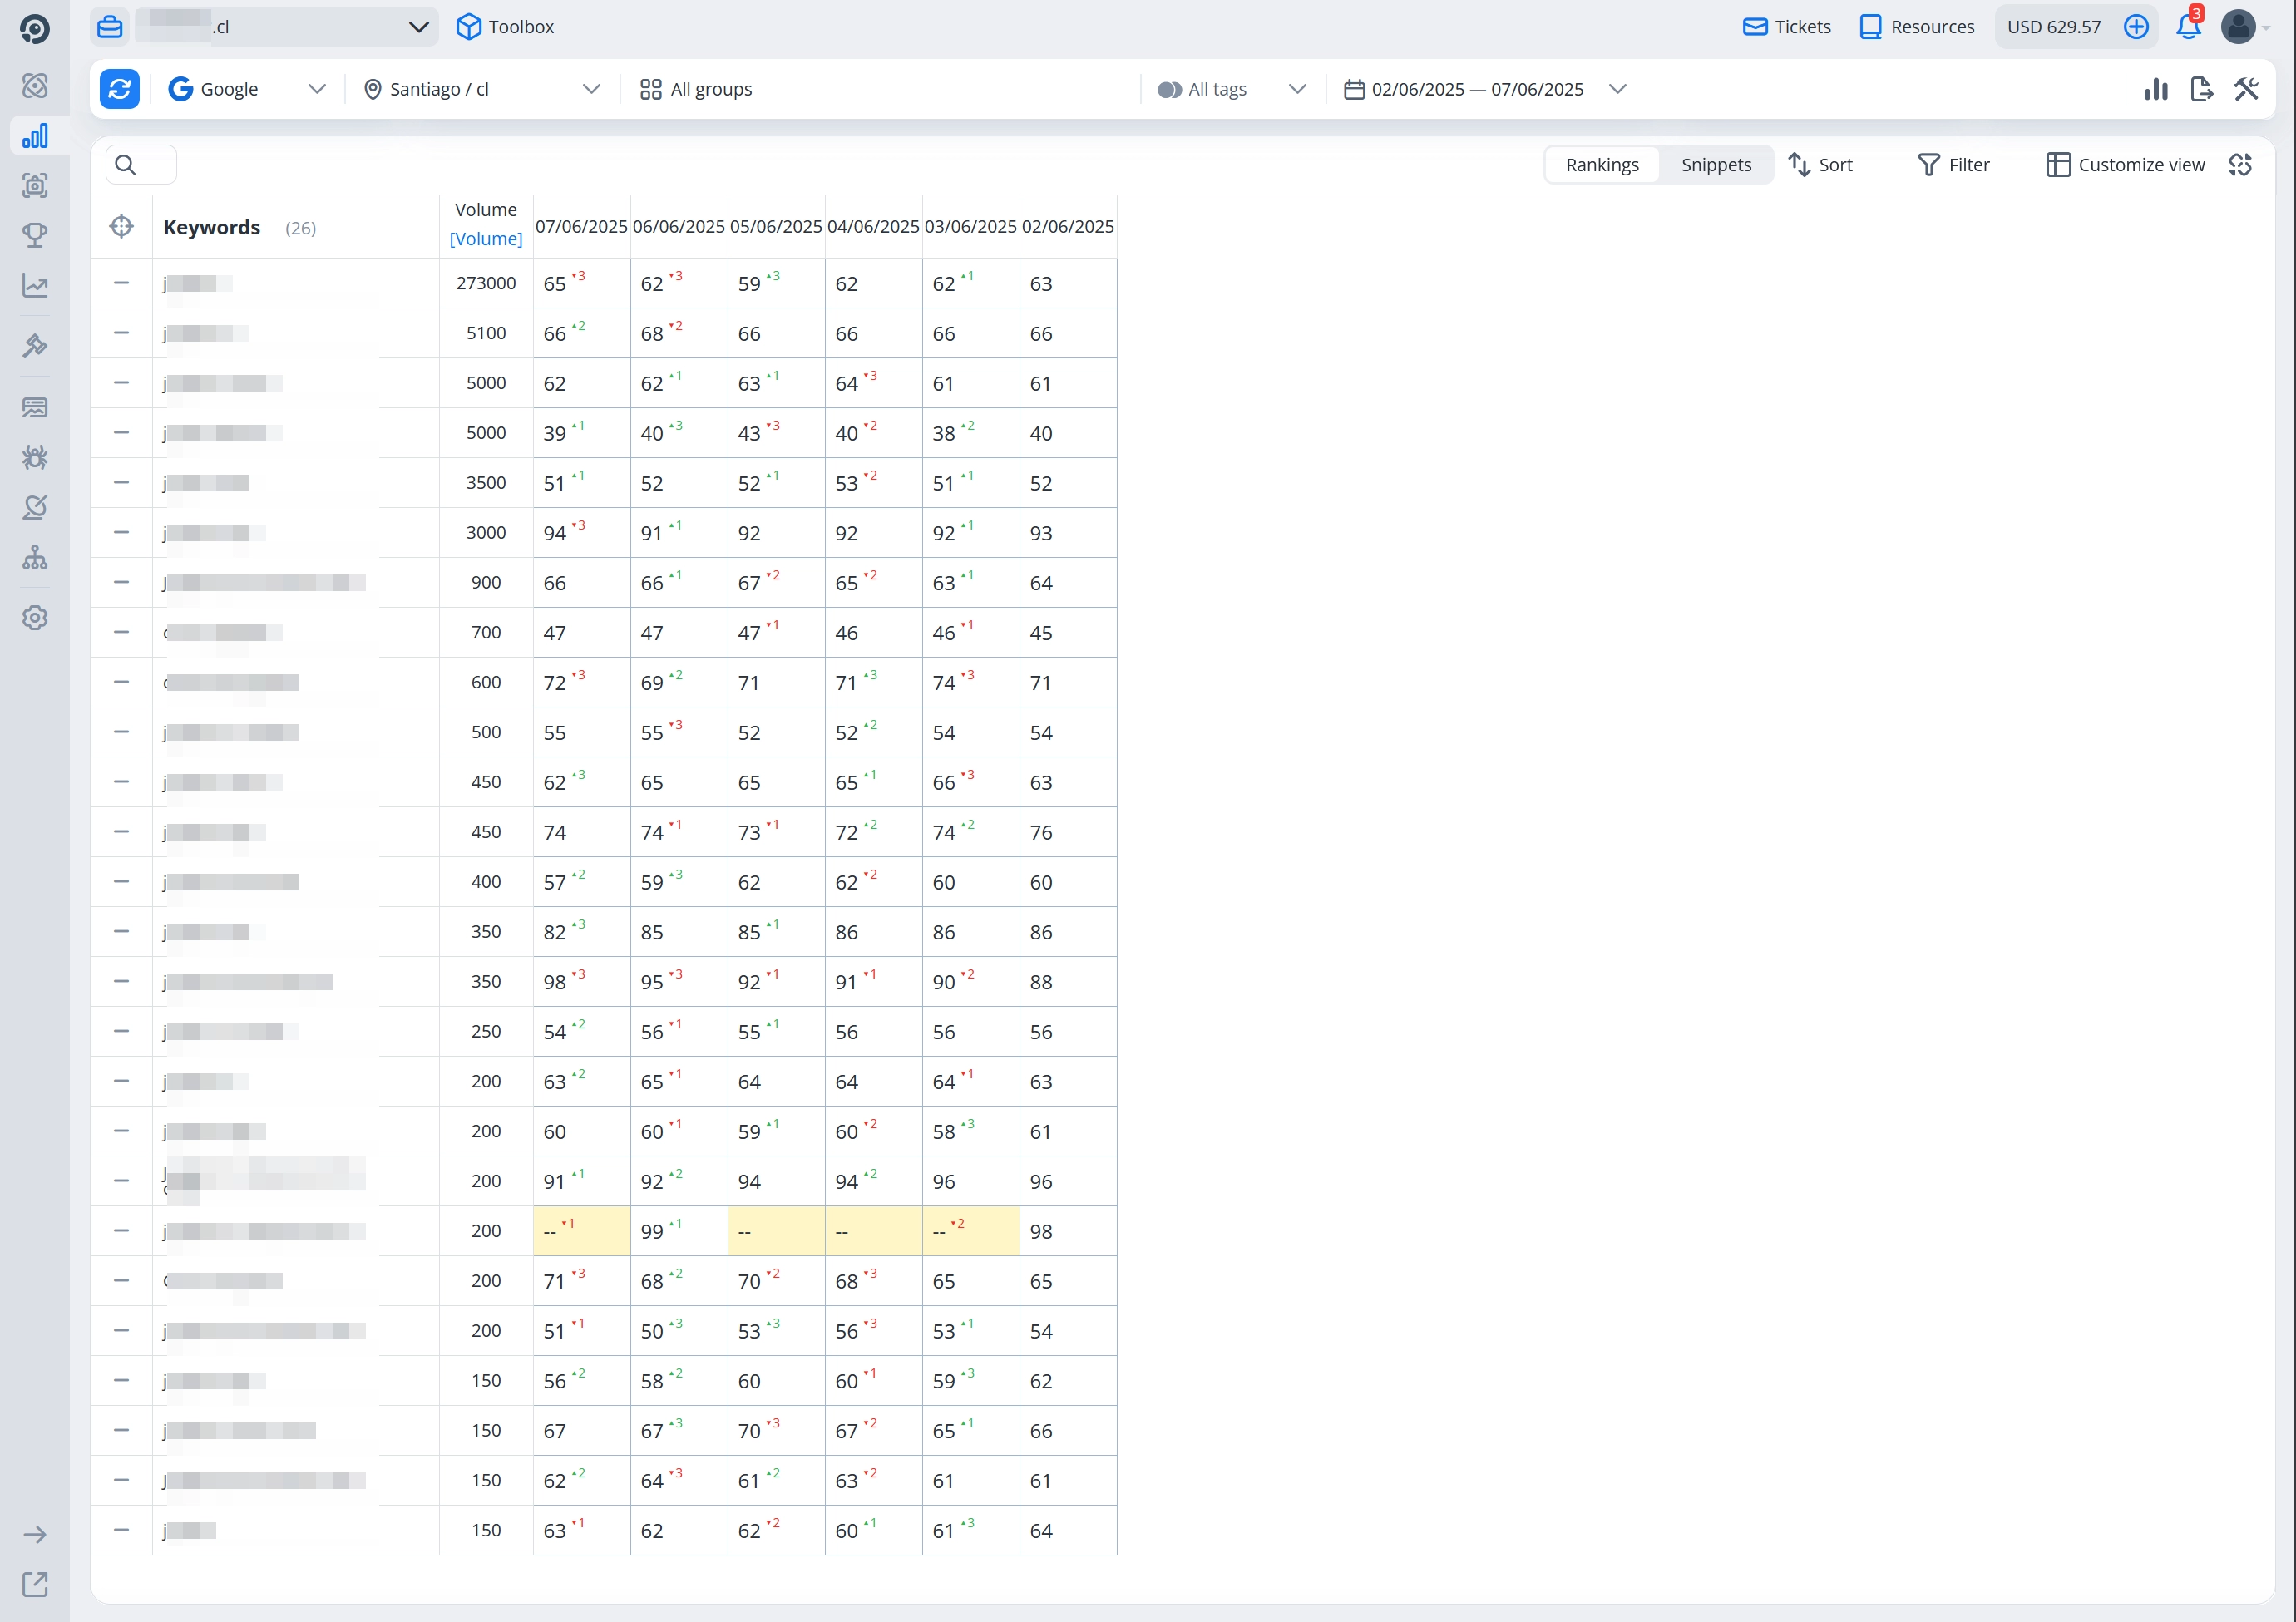2296x1622 pixels.
Task: Click the 02/06/2025 column header
Action: pyautogui.click(x=1068, y=227)
